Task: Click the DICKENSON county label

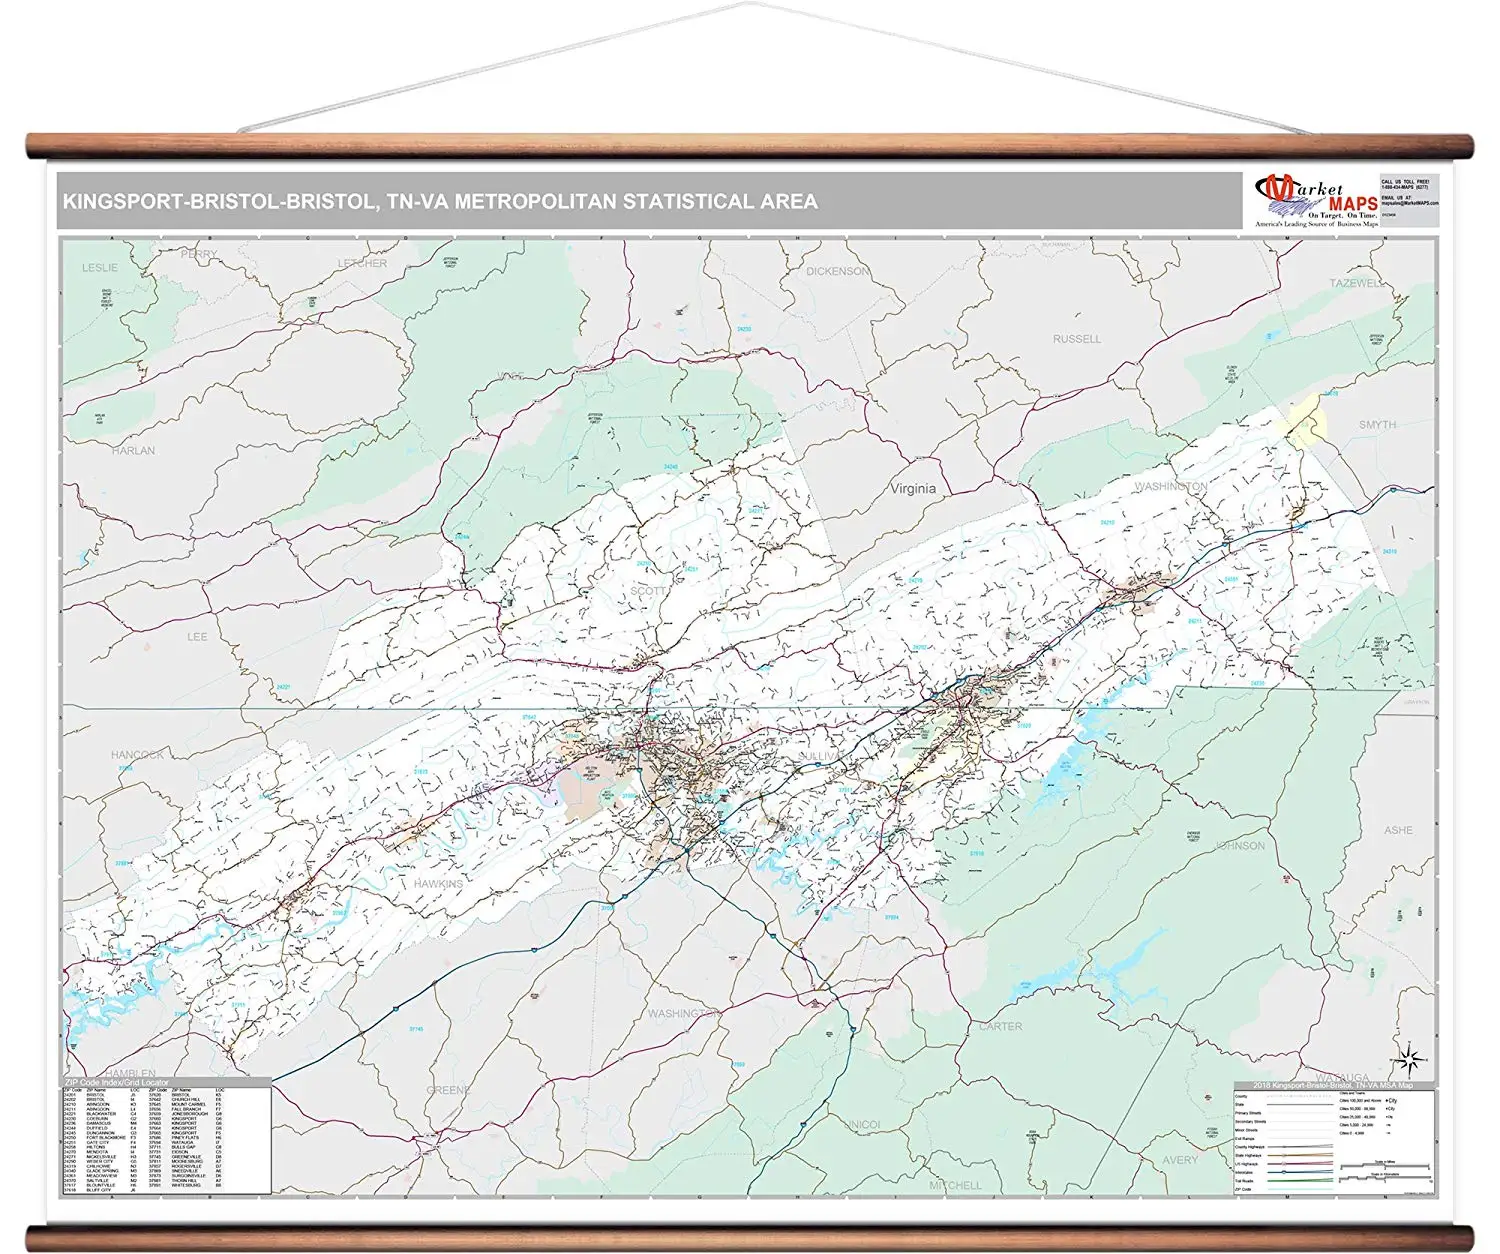Action: (x=837, y=271)
